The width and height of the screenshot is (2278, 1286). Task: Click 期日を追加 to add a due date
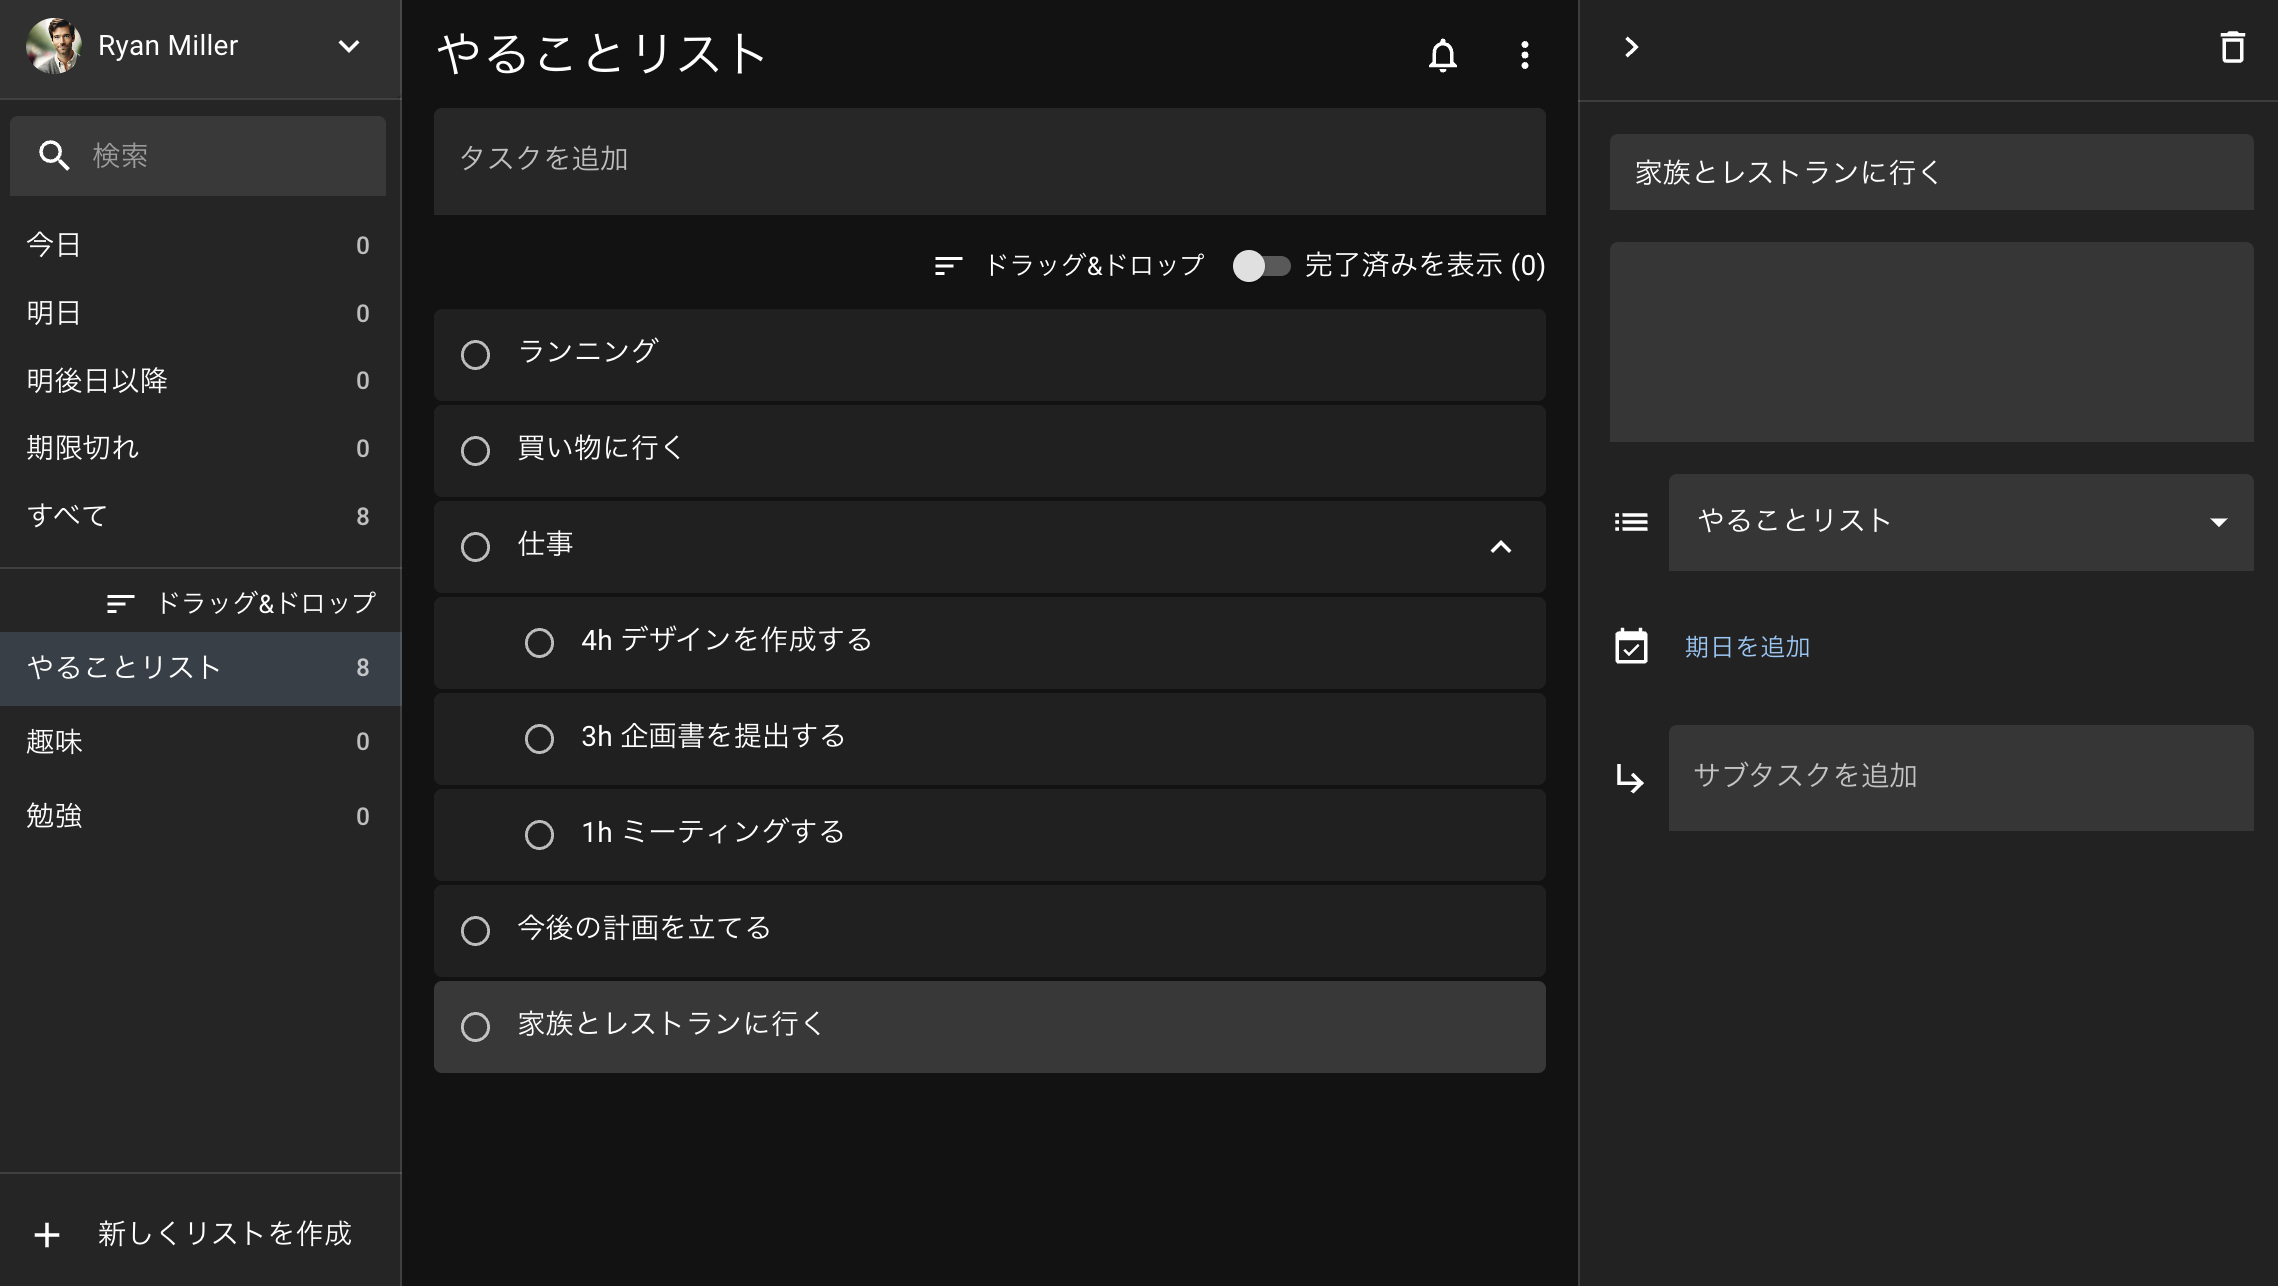(1744, 647)
